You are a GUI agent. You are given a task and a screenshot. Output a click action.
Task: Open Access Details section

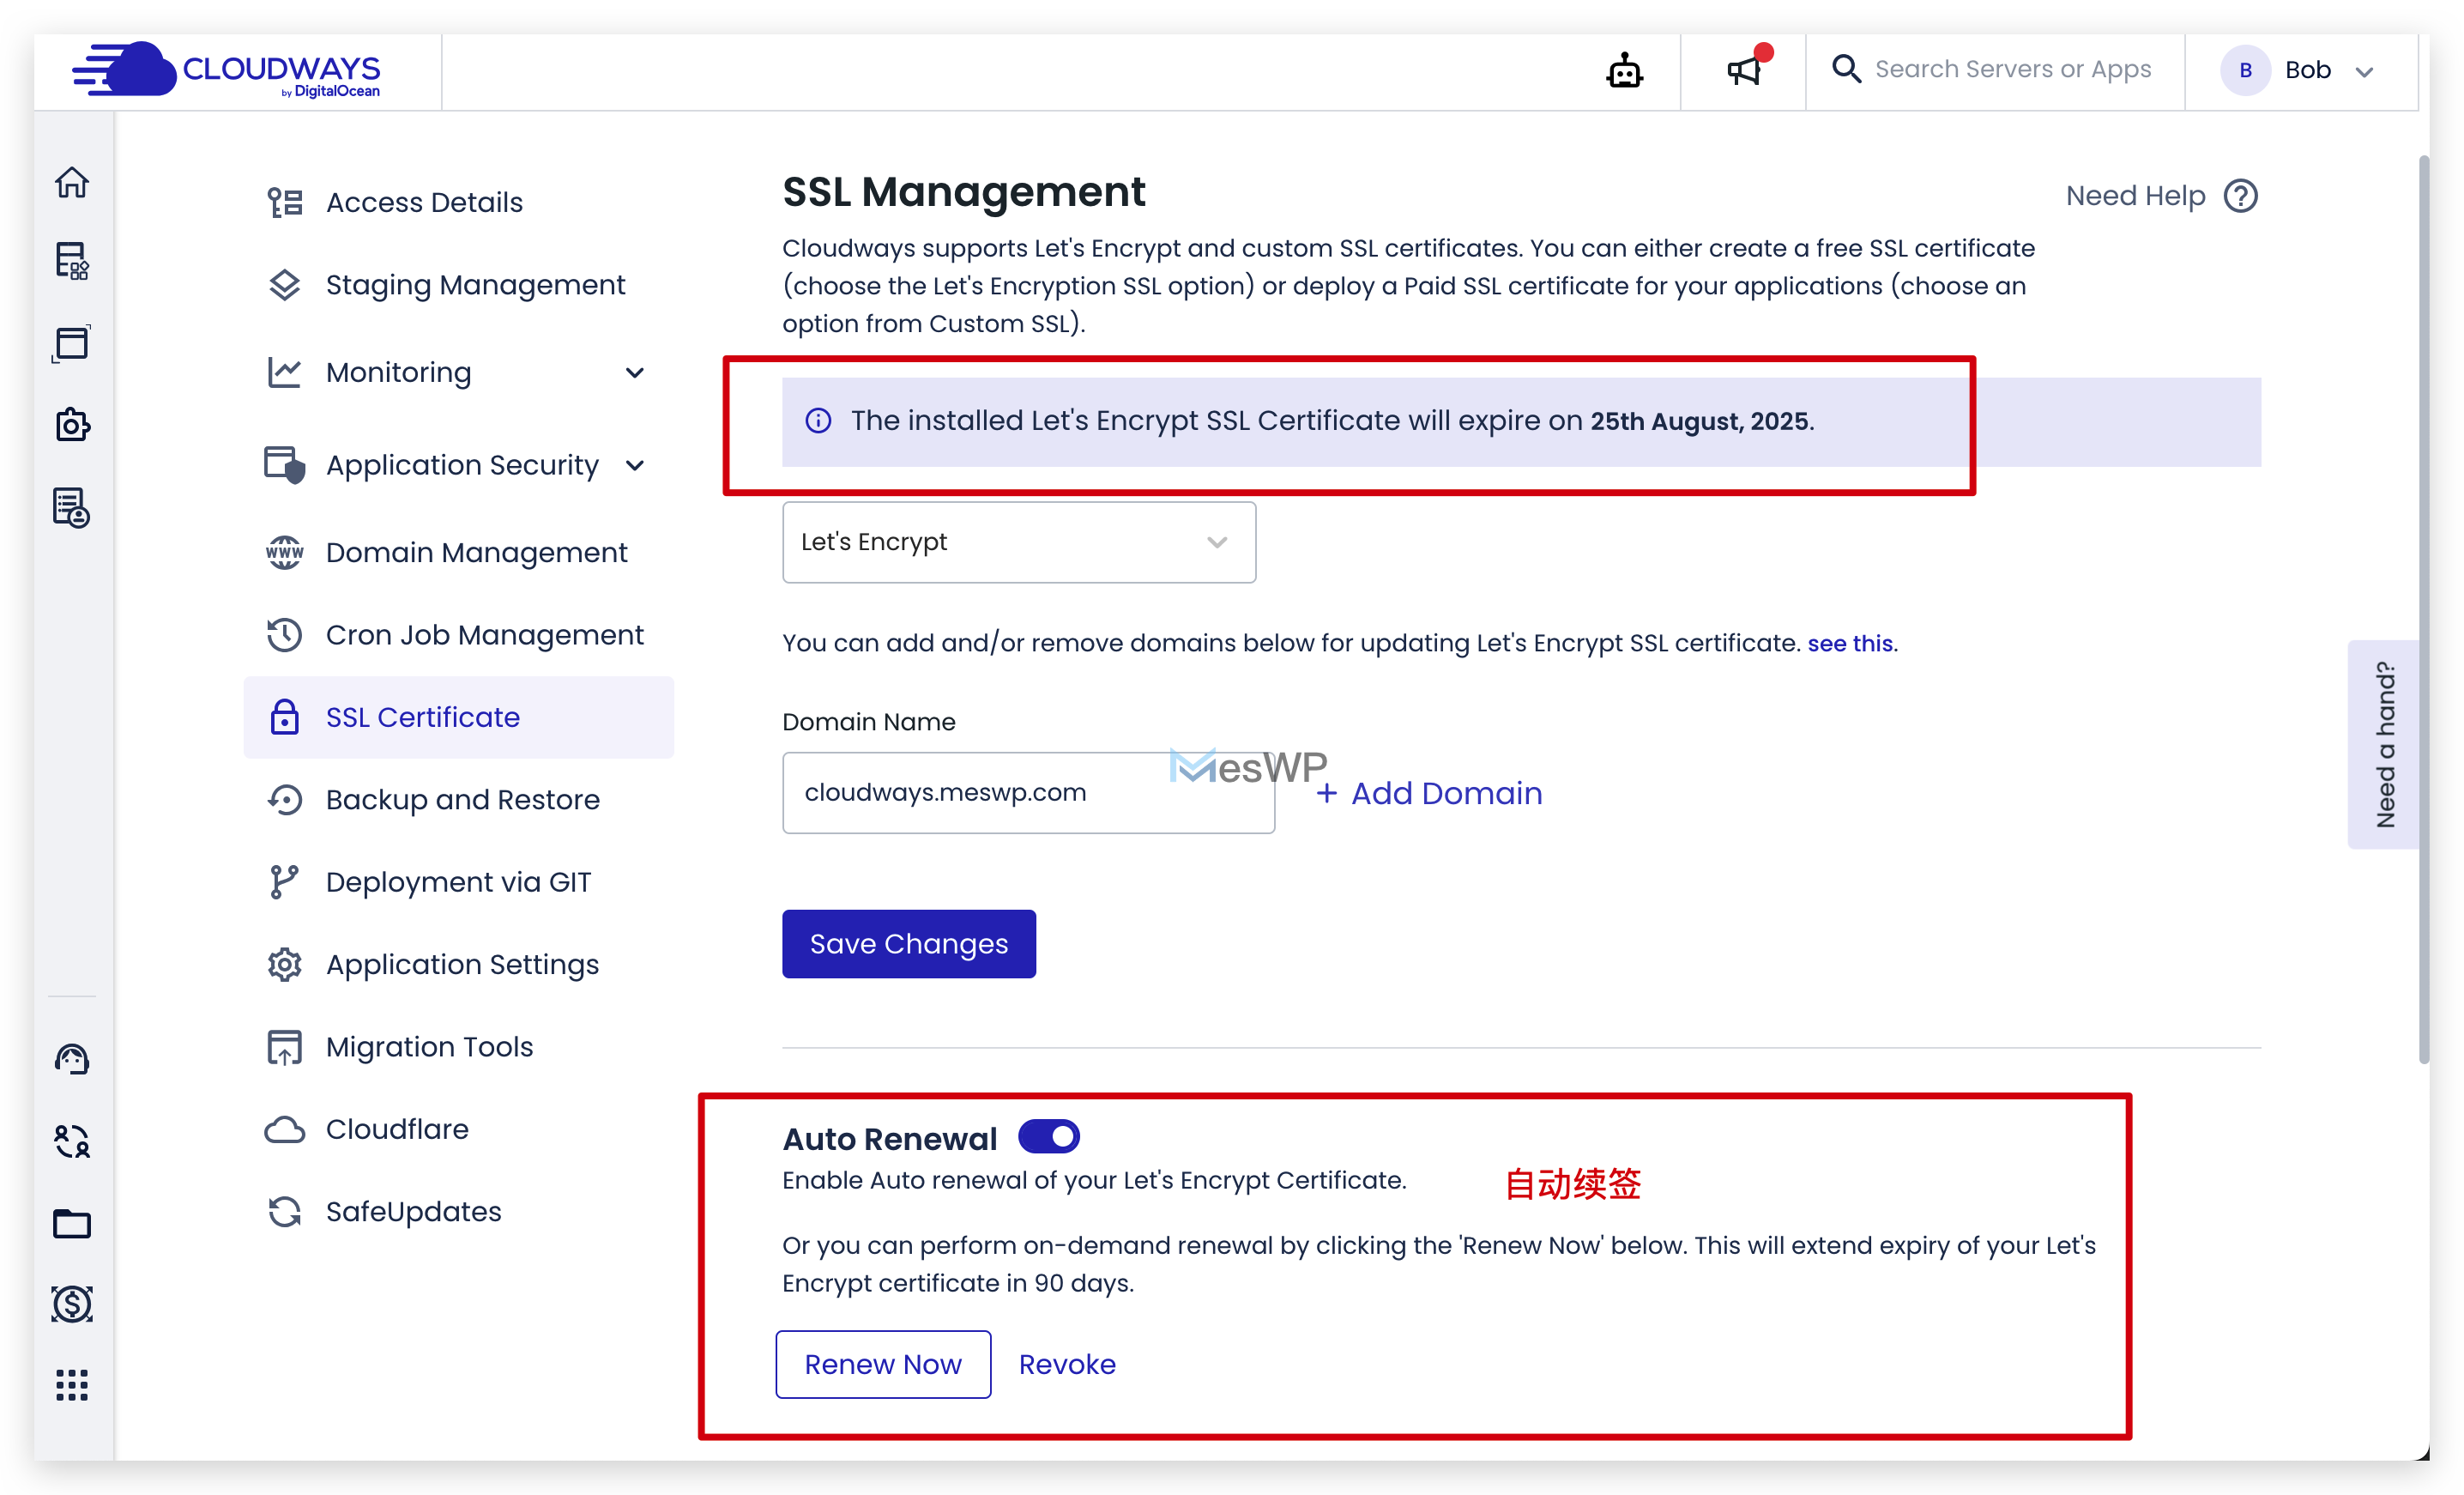click(x=459, y=202)
